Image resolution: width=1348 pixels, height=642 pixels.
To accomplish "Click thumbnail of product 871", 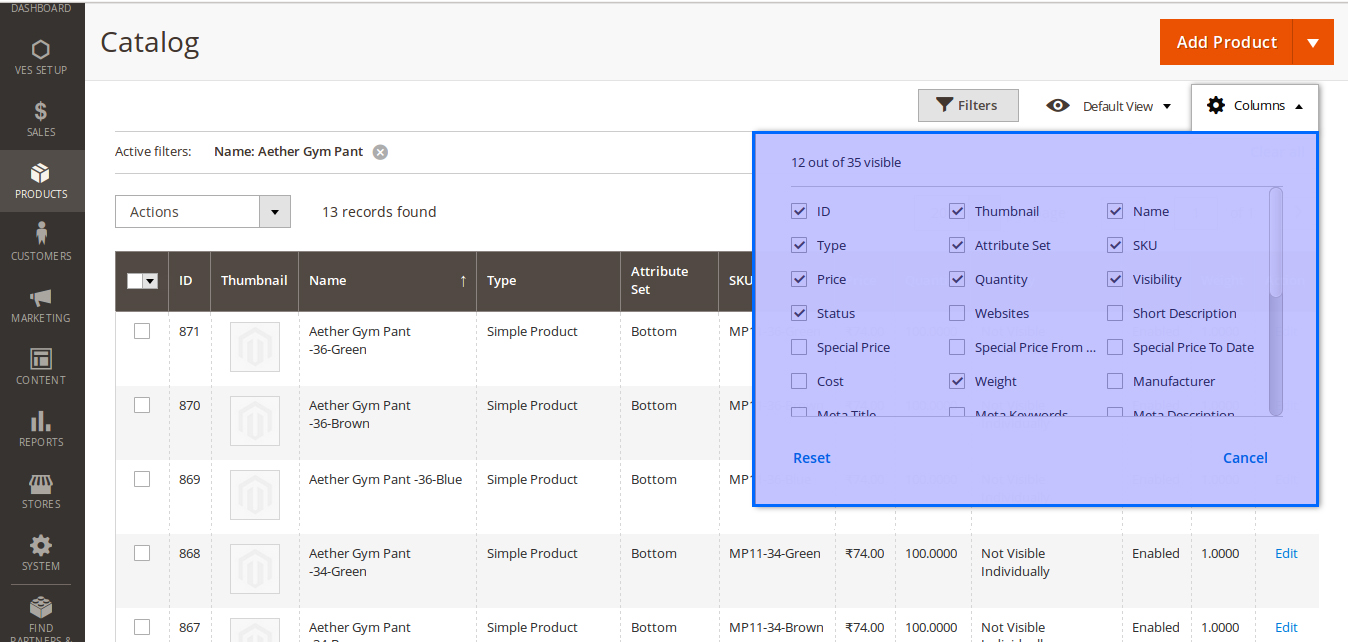I will pos(255,347).
